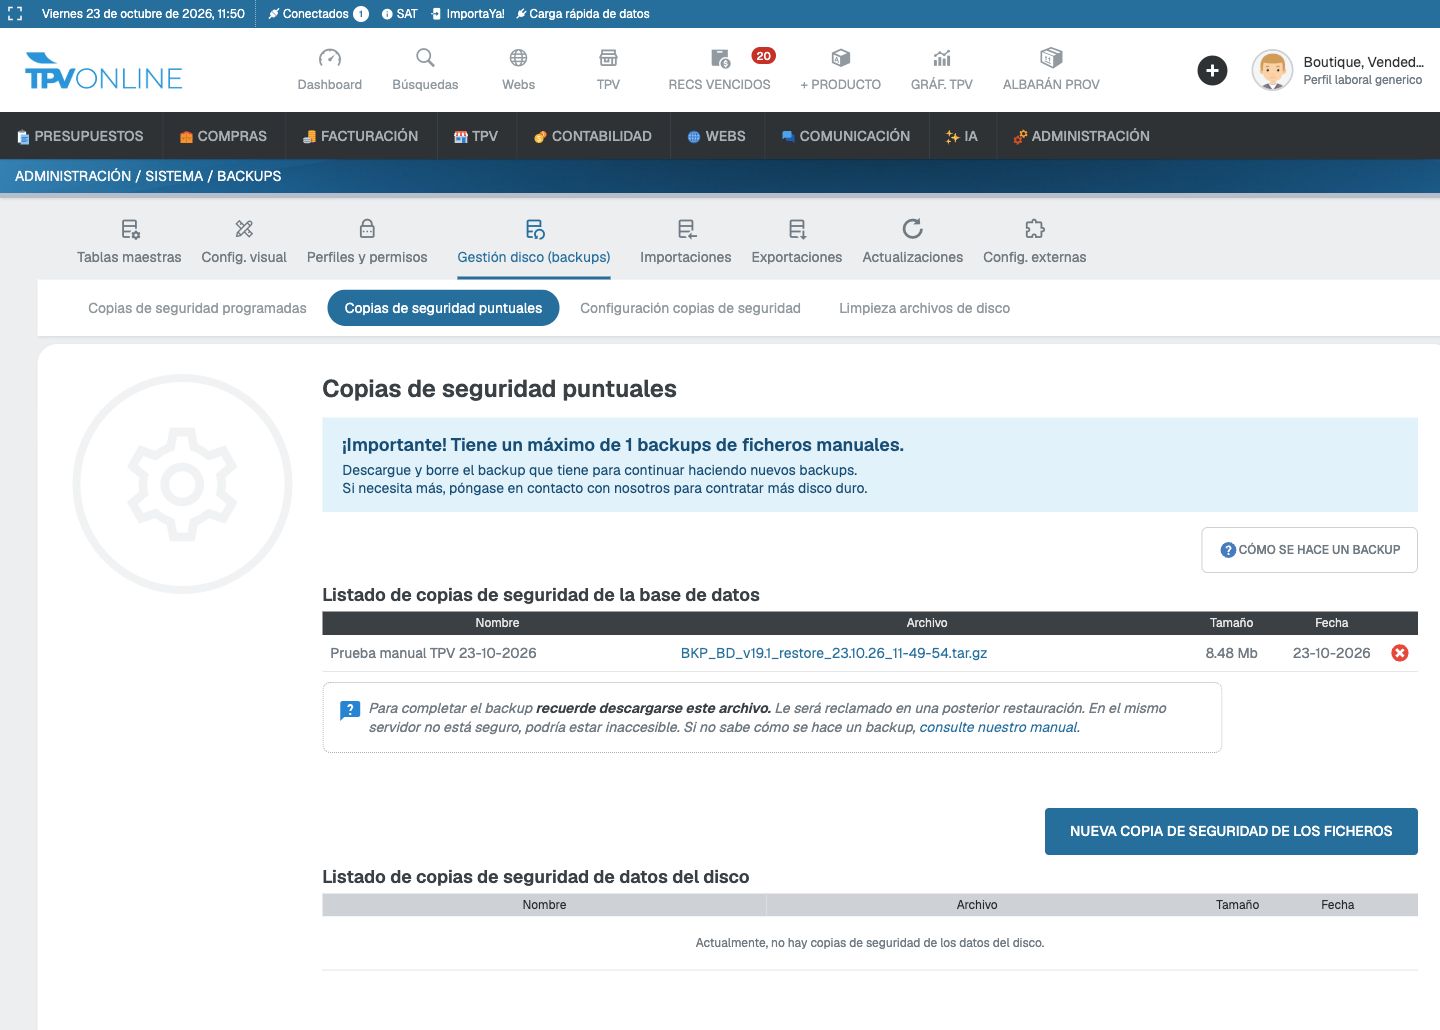1440x1030 pixels.
Task: Click the black plus add button
Action: 1212,70
